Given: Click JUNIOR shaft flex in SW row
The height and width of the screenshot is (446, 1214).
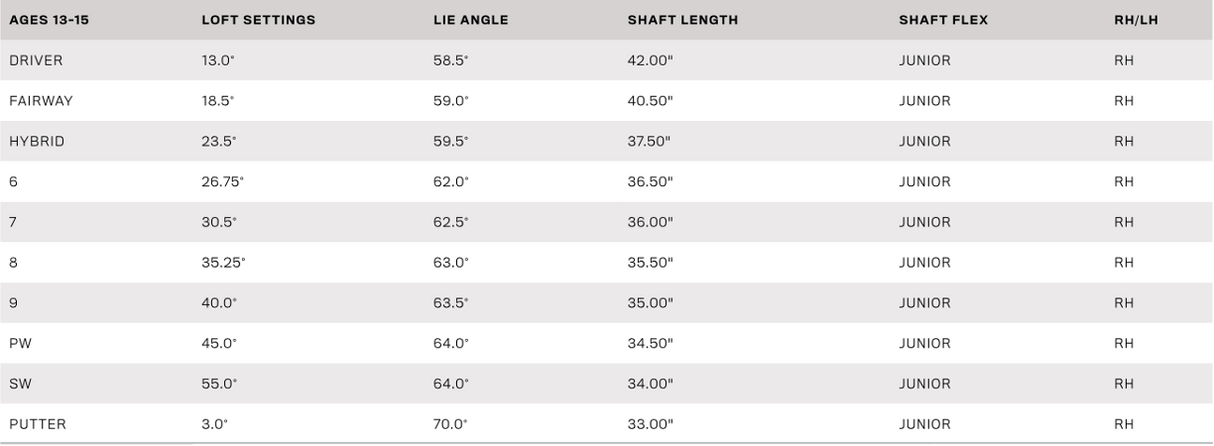Looking at the screenshot, I should click(x=925, y=384).
